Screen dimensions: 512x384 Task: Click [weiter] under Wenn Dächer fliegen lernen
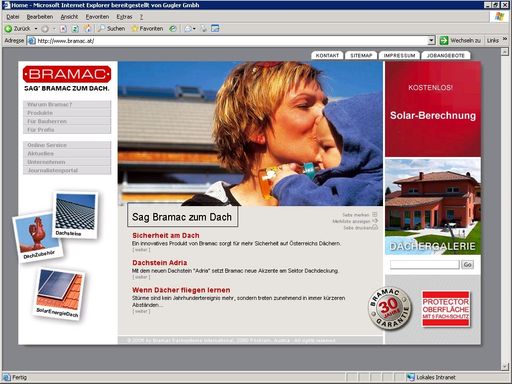click(141, 311)
